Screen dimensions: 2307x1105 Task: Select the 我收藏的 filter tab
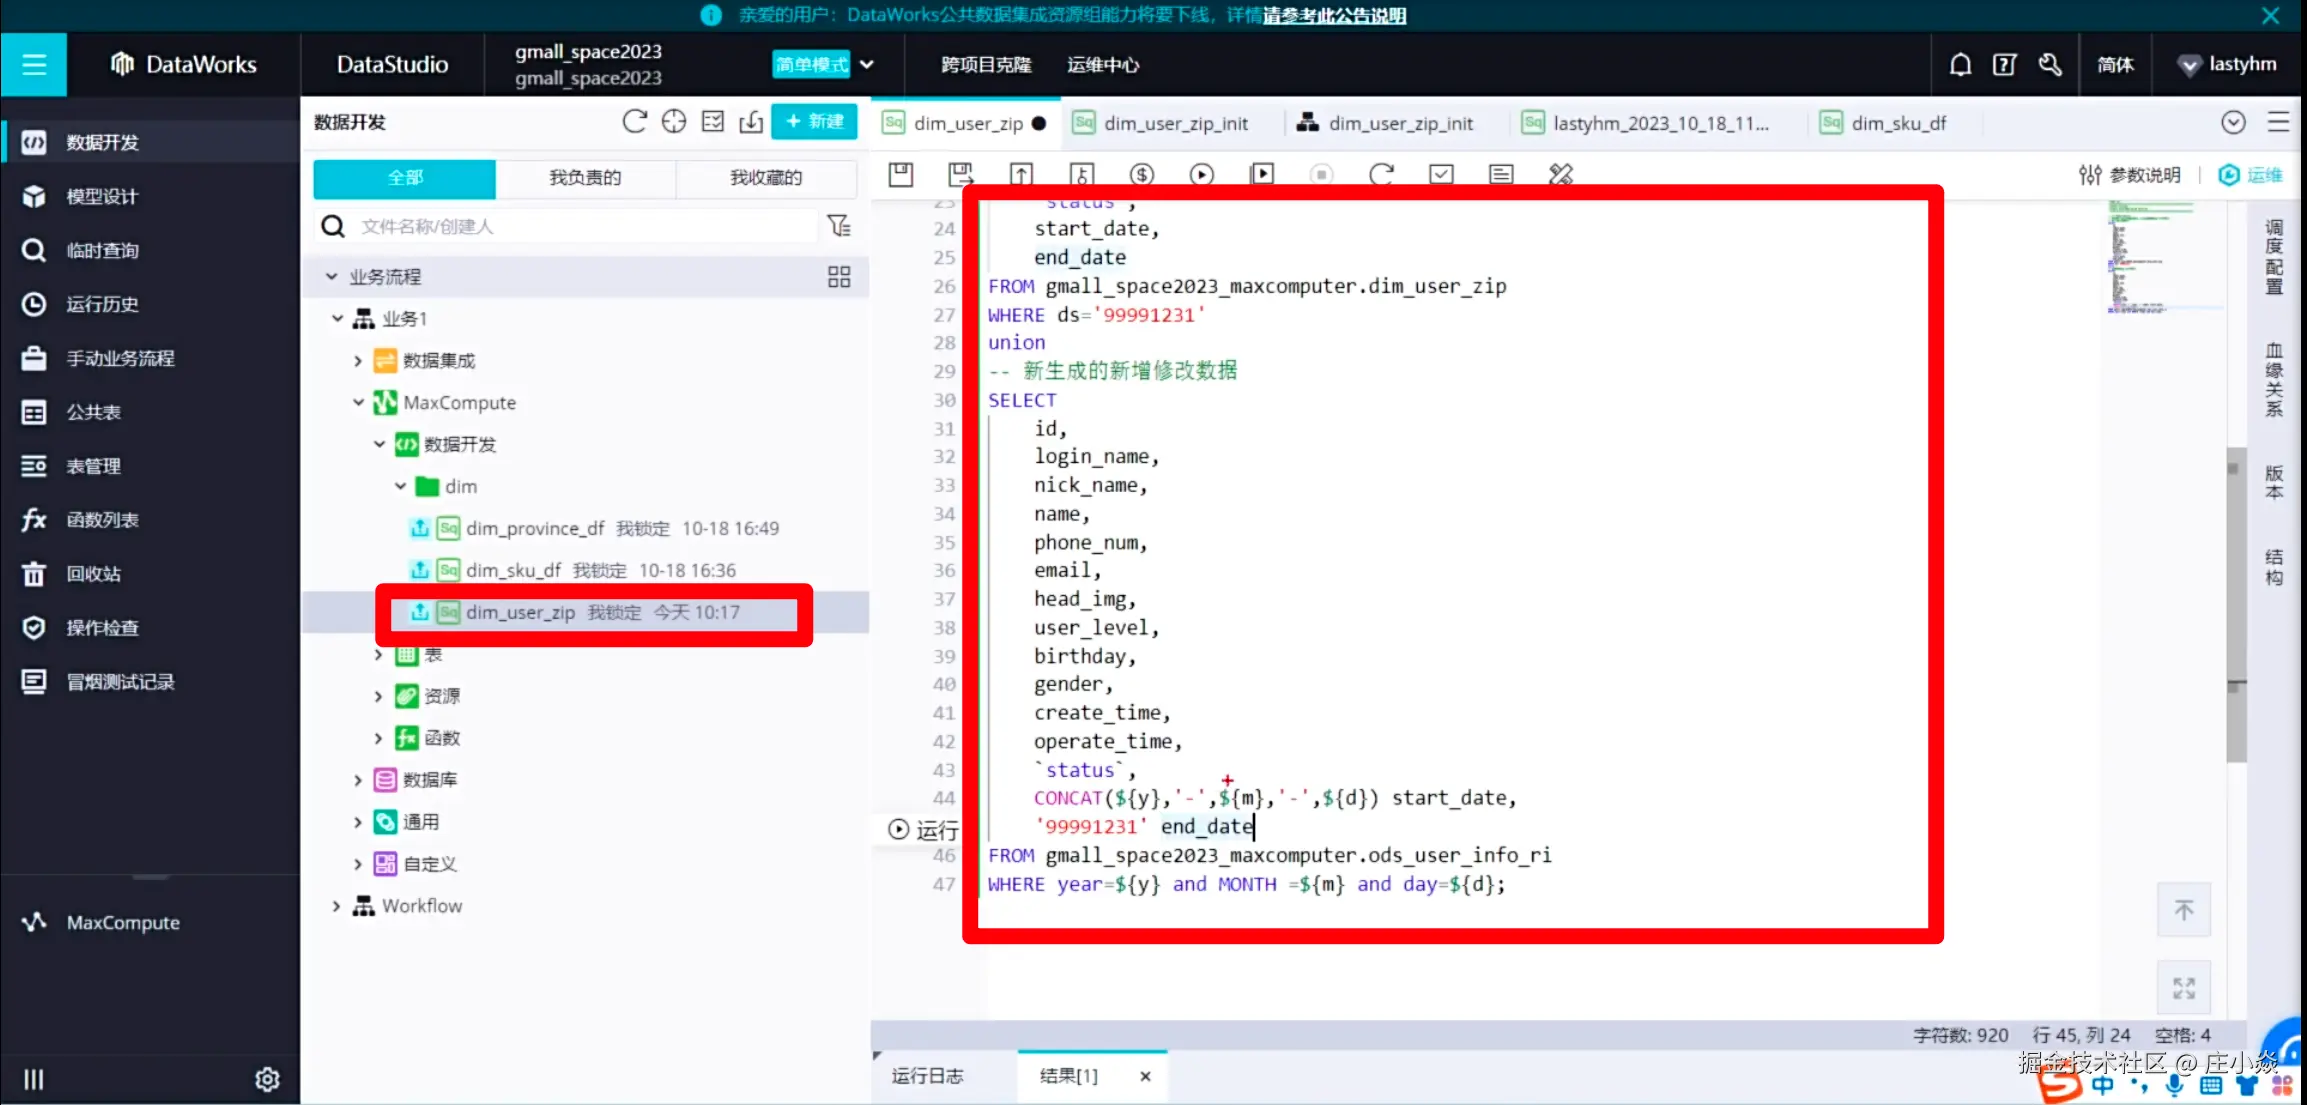click(765, 178)
